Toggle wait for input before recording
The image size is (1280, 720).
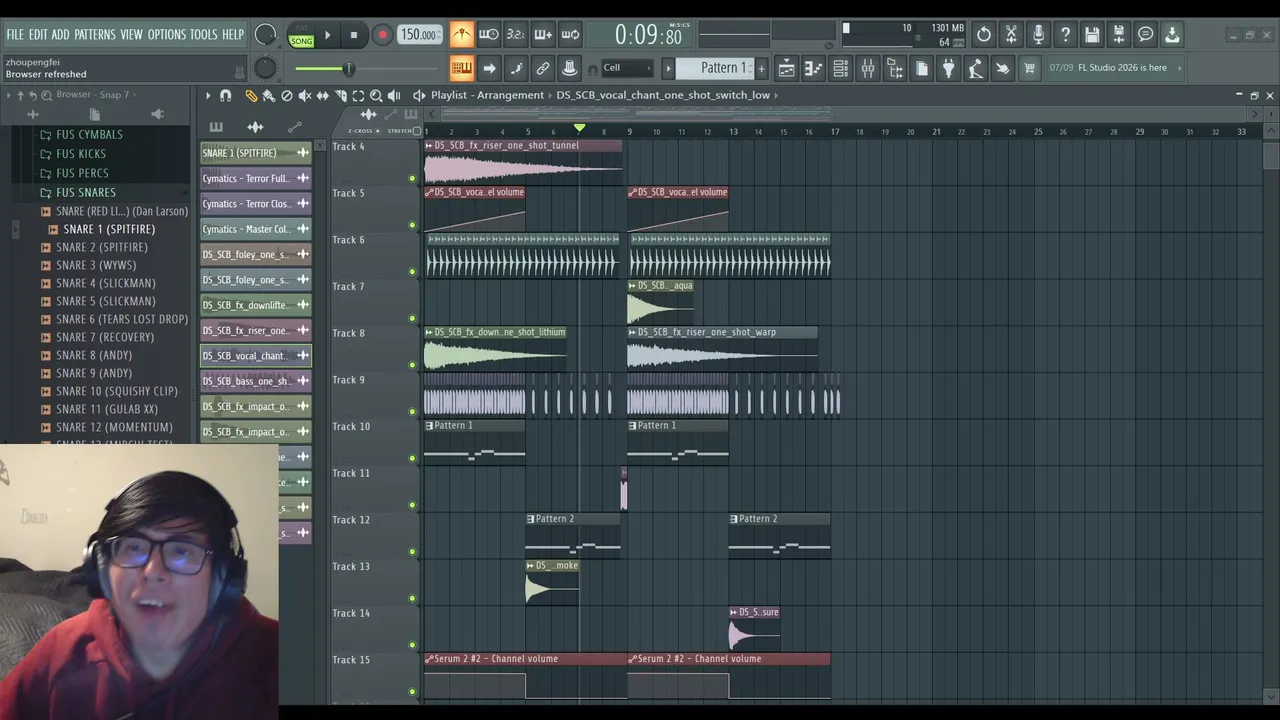[x=488, y=35]
